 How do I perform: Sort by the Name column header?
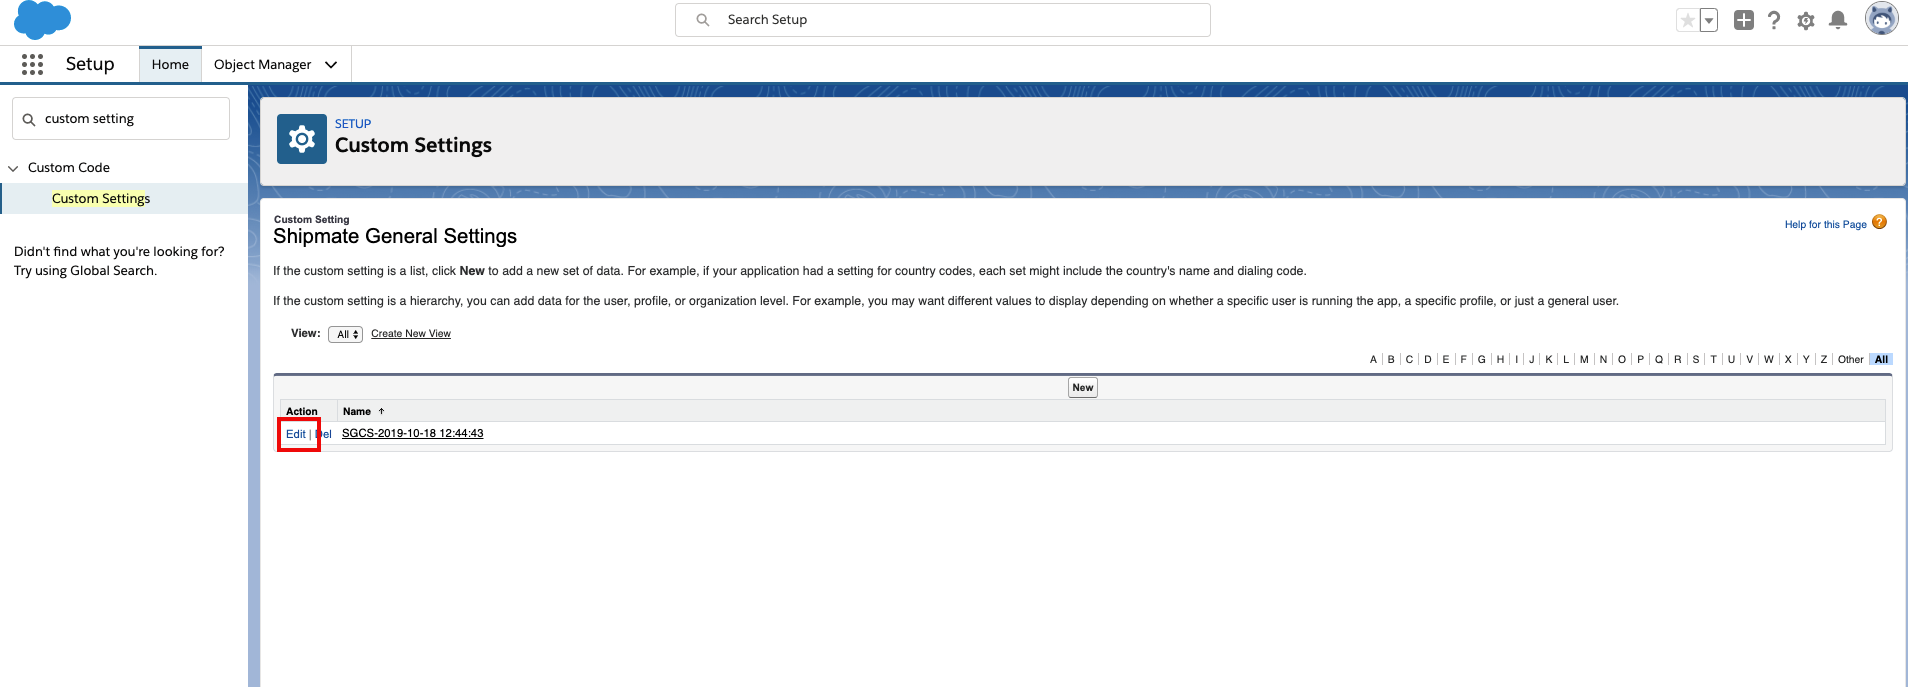coord(357,412)
